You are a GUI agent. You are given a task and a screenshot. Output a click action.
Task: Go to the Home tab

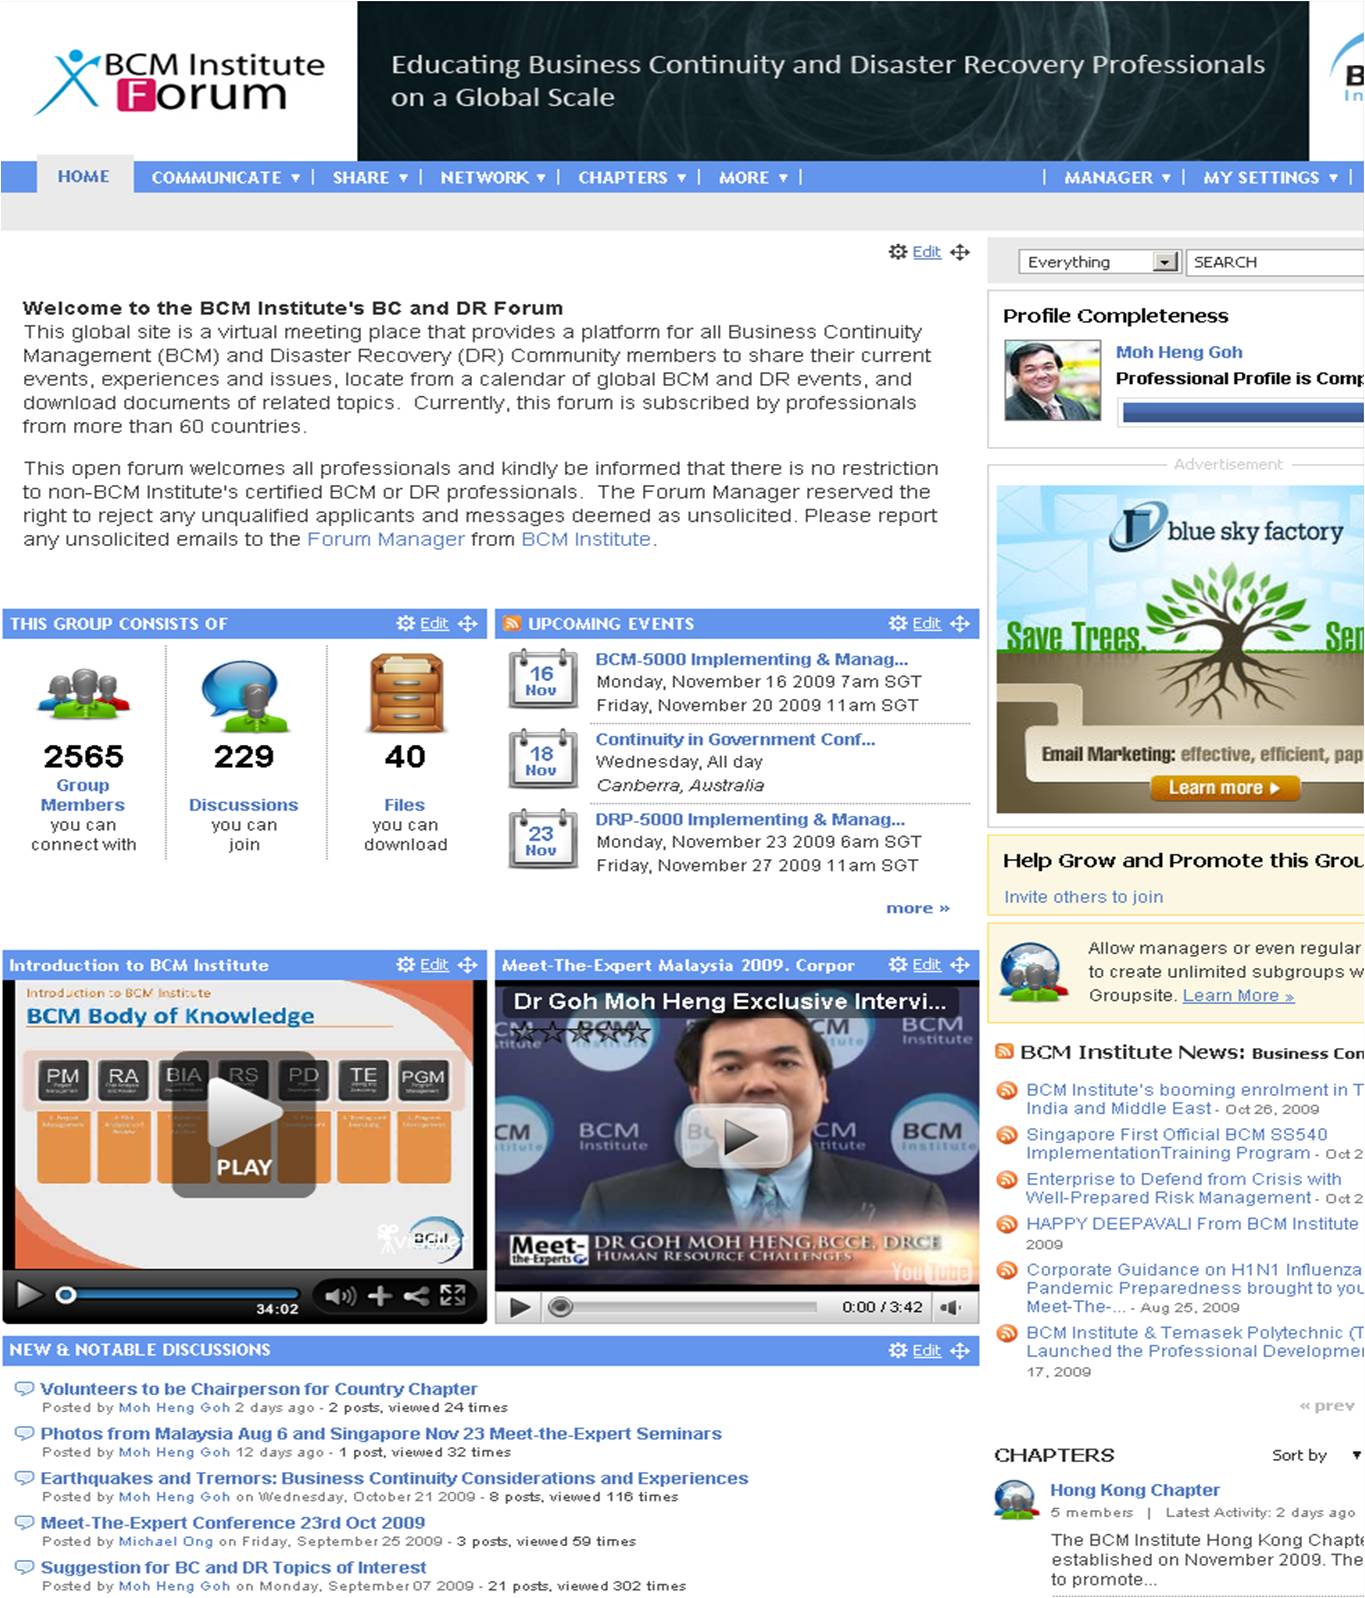84,176
